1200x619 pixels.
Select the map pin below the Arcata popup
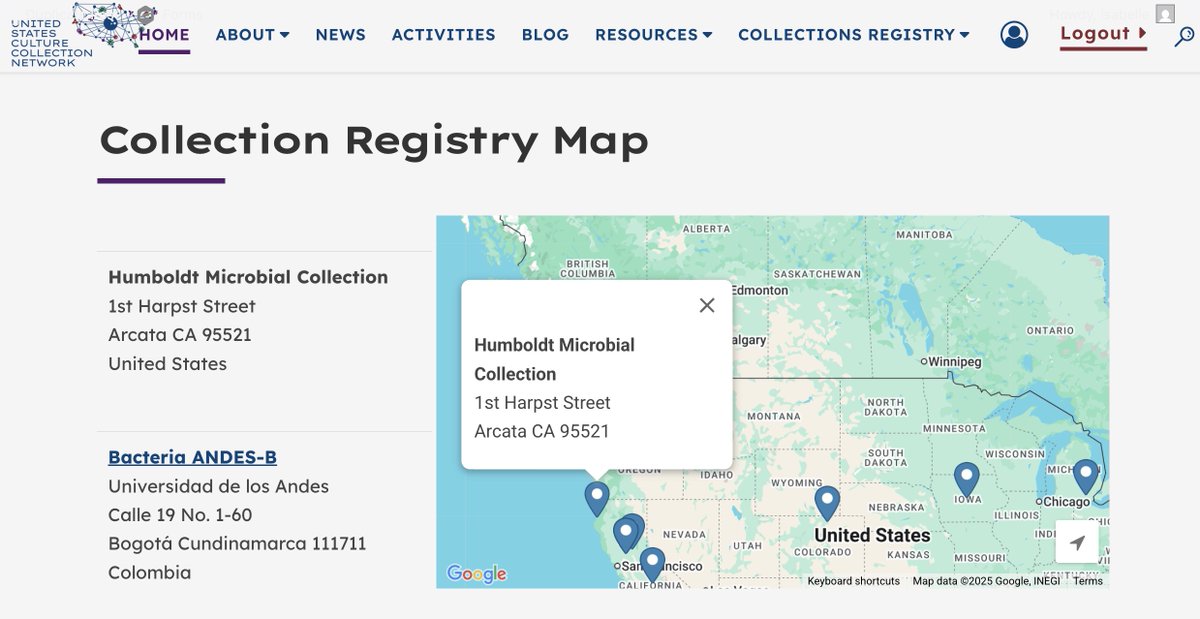(597, 498)
